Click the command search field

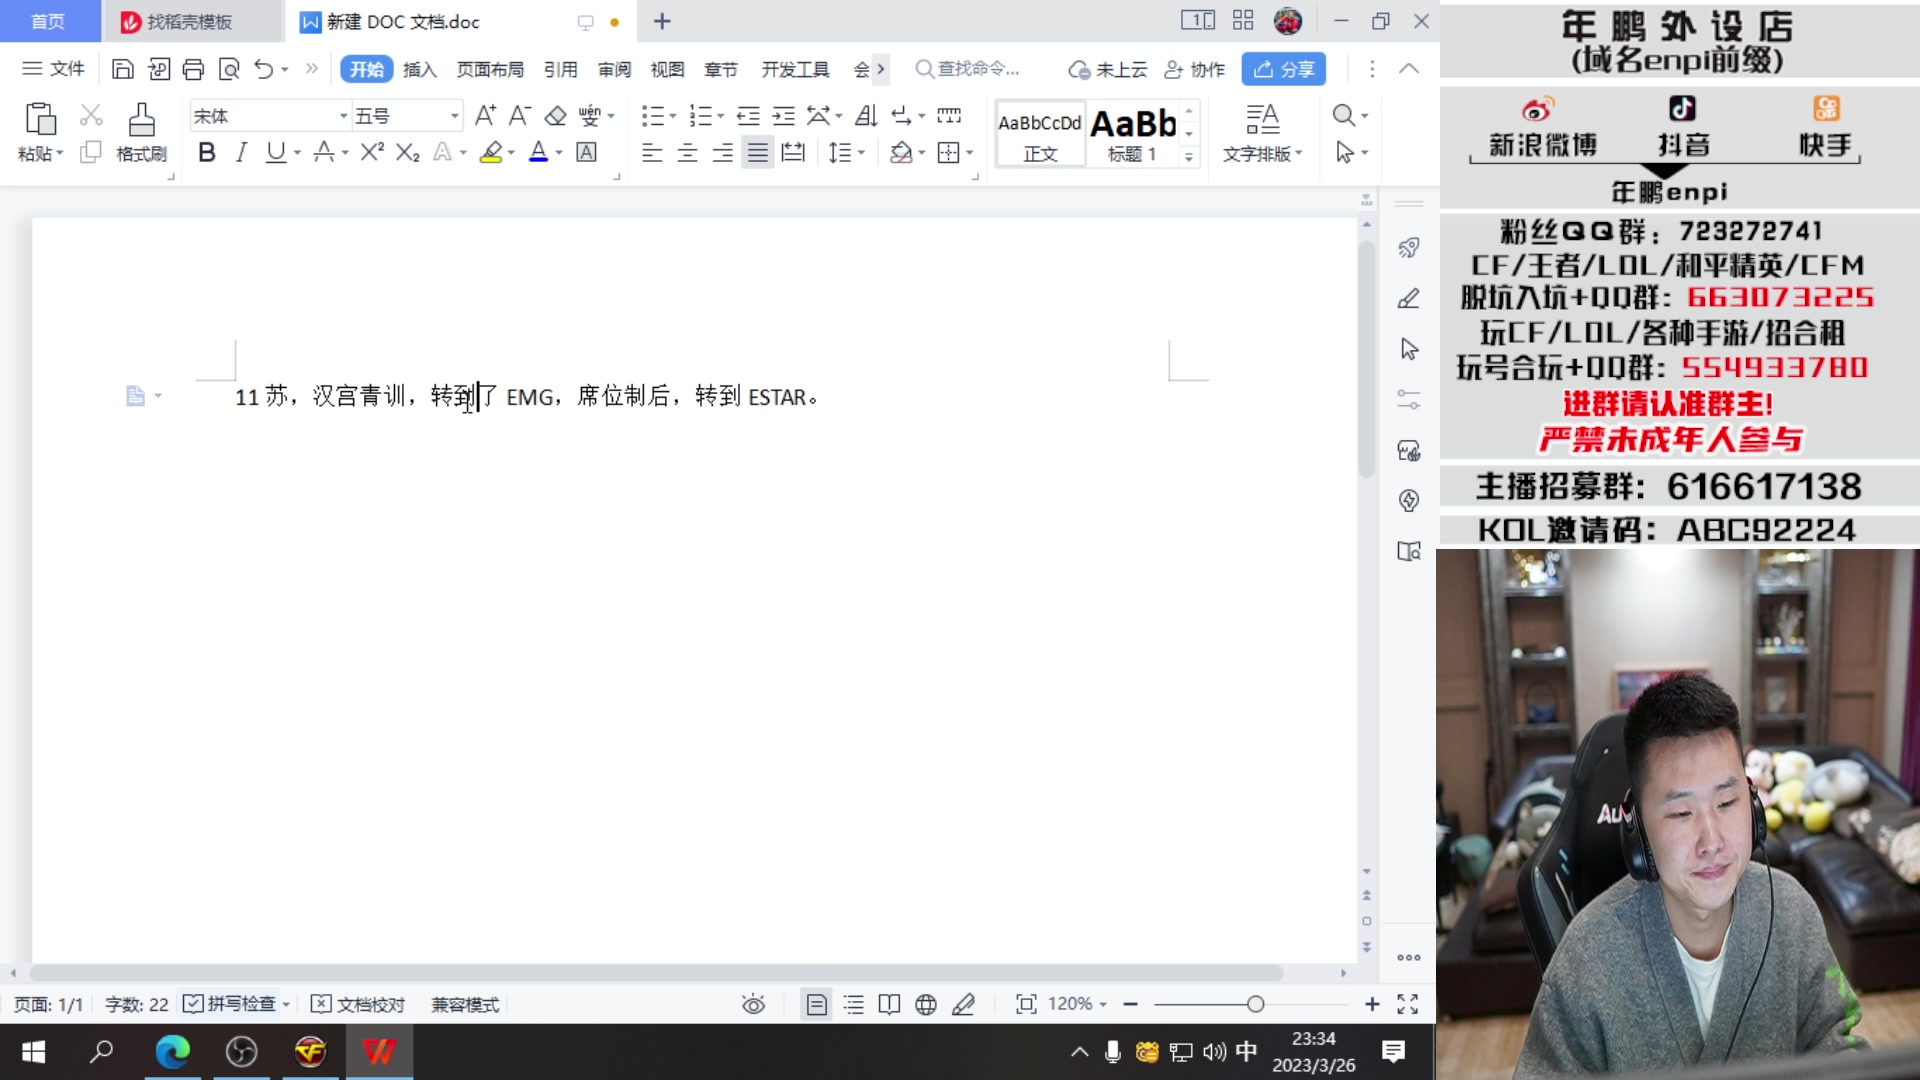click(968, 69)
